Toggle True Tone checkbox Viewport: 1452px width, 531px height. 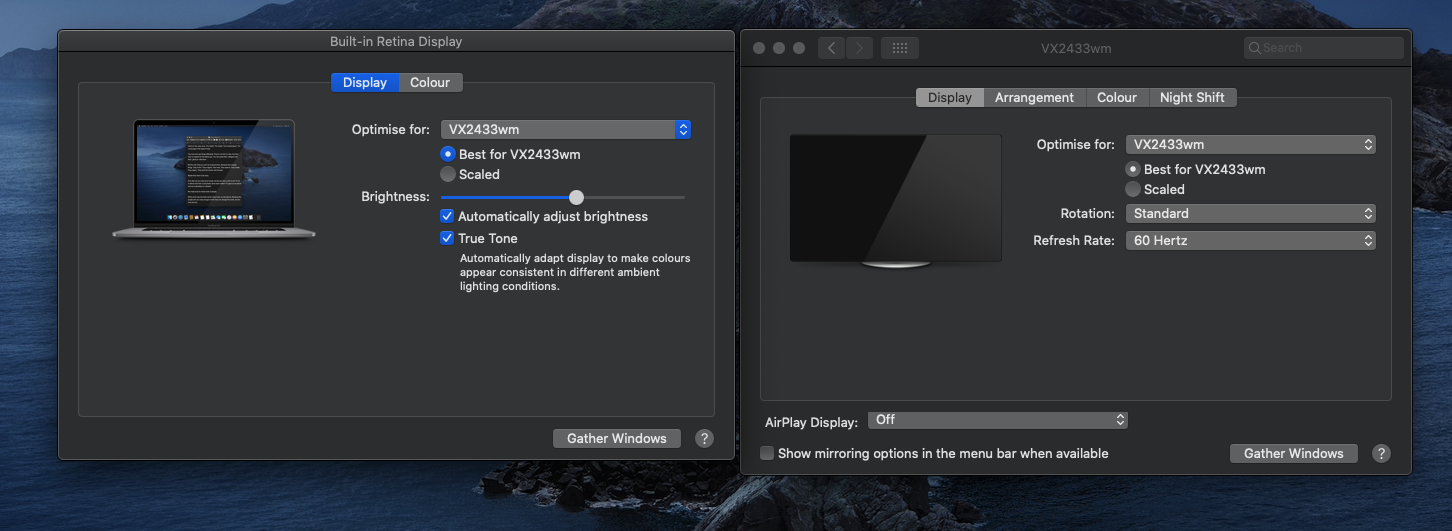coord(448,238)
